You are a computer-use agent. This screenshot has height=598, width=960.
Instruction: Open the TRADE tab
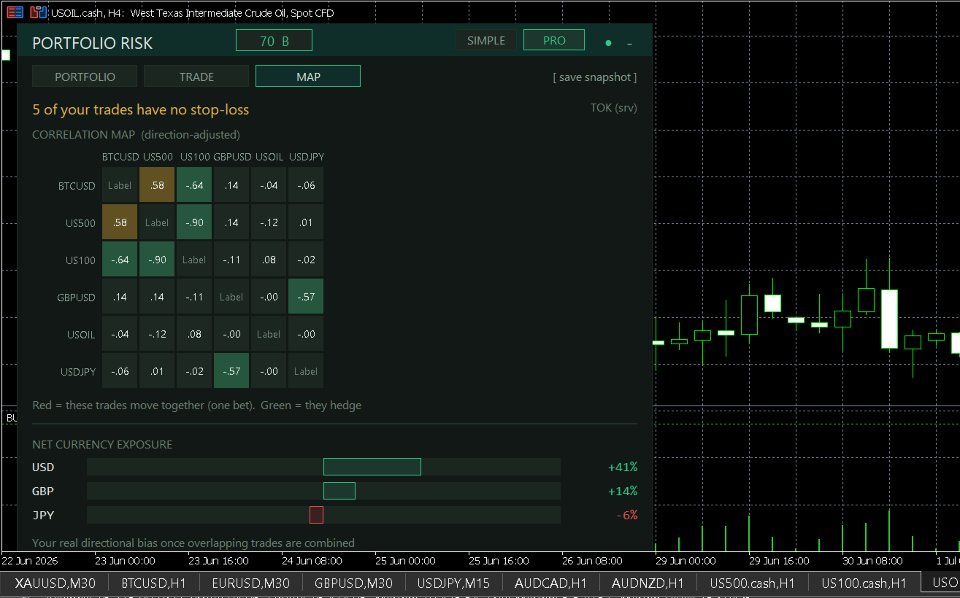(197, 77)
